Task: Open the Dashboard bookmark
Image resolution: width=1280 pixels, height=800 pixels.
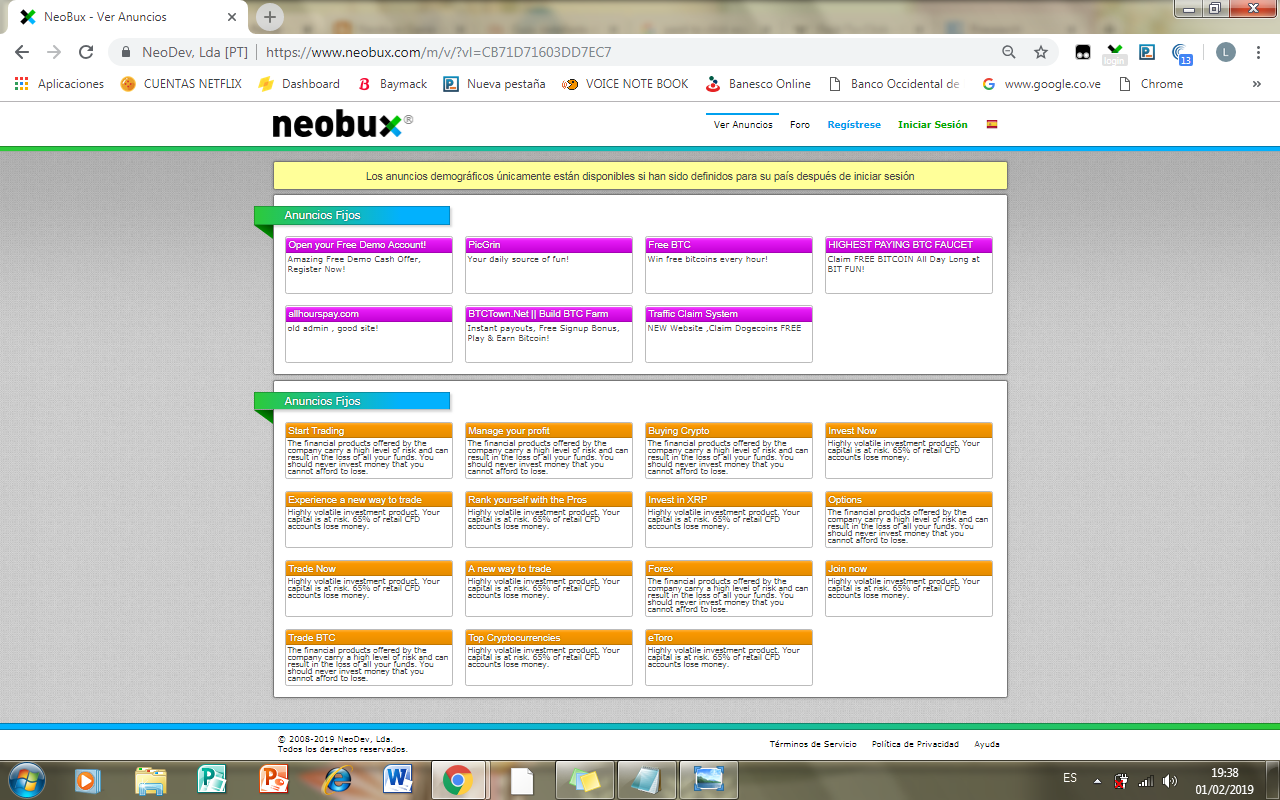Action: point(299,84)
